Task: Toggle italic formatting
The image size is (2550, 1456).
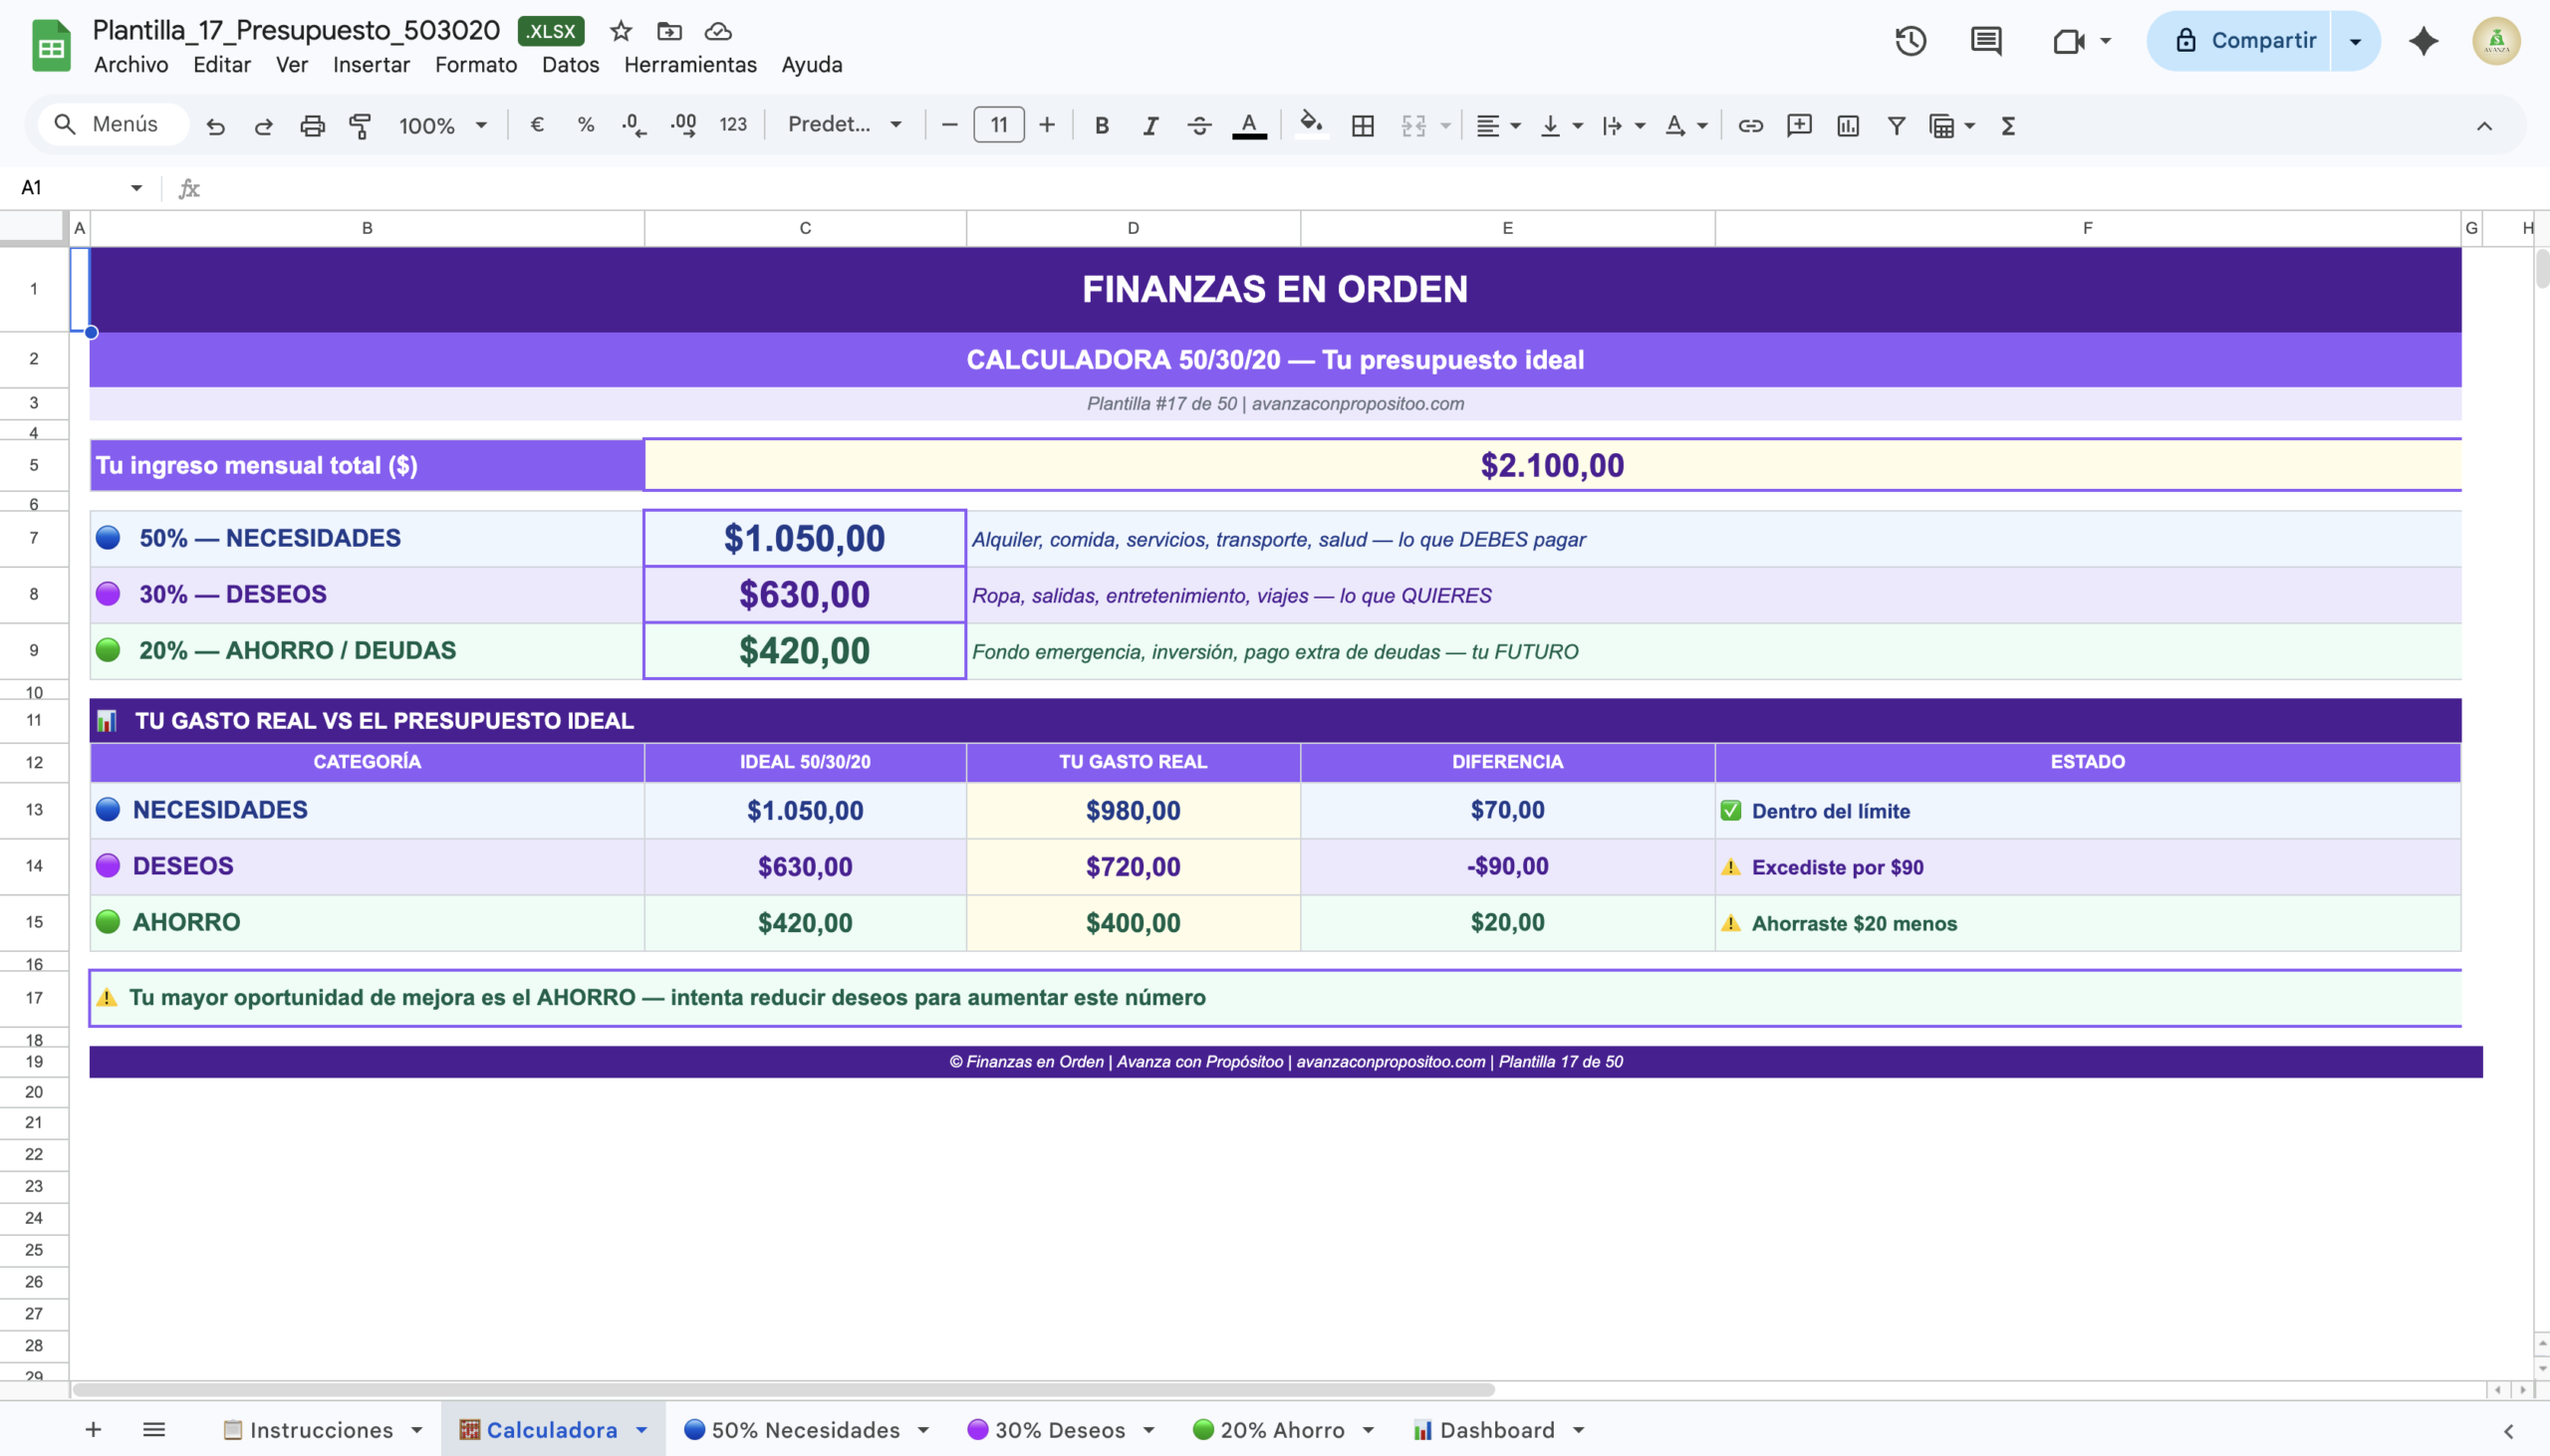Action: pyautogui.click(x=1150, y=125)
